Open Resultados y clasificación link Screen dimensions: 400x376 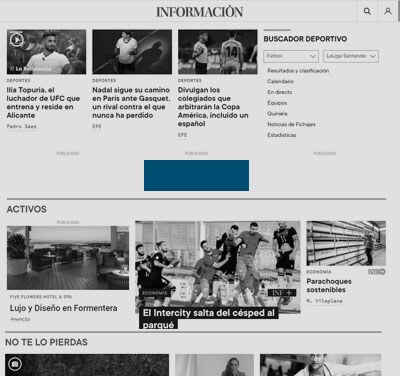tap(298, 71)
